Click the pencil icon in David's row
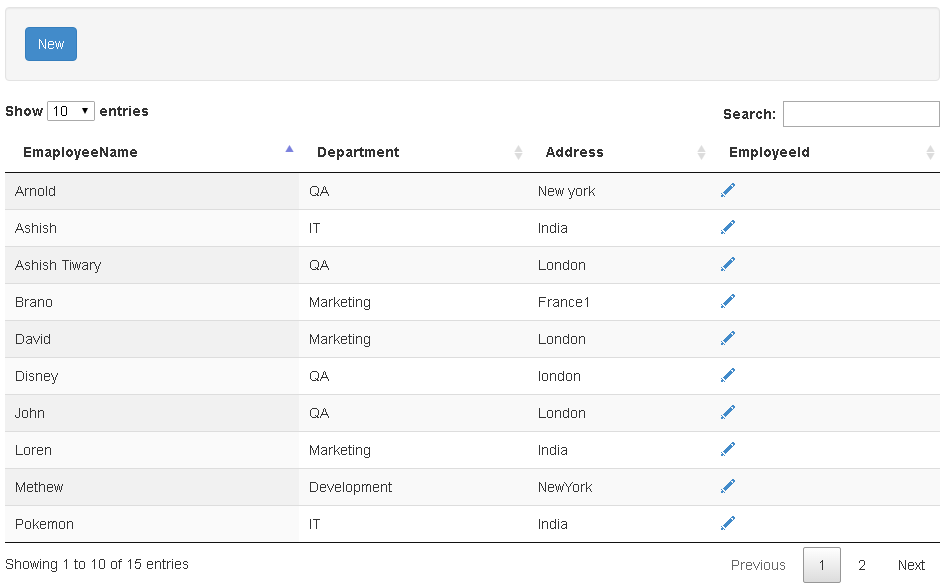The width and height of the screenshot is (948, 586). 728,338
